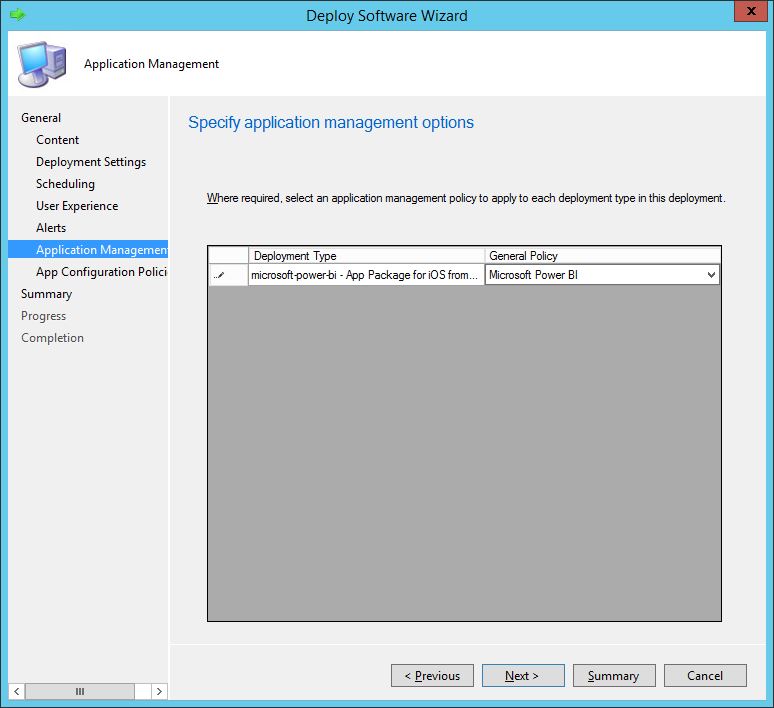Click the sidebar horizontal scrollbar thumb

click(79, 691)
